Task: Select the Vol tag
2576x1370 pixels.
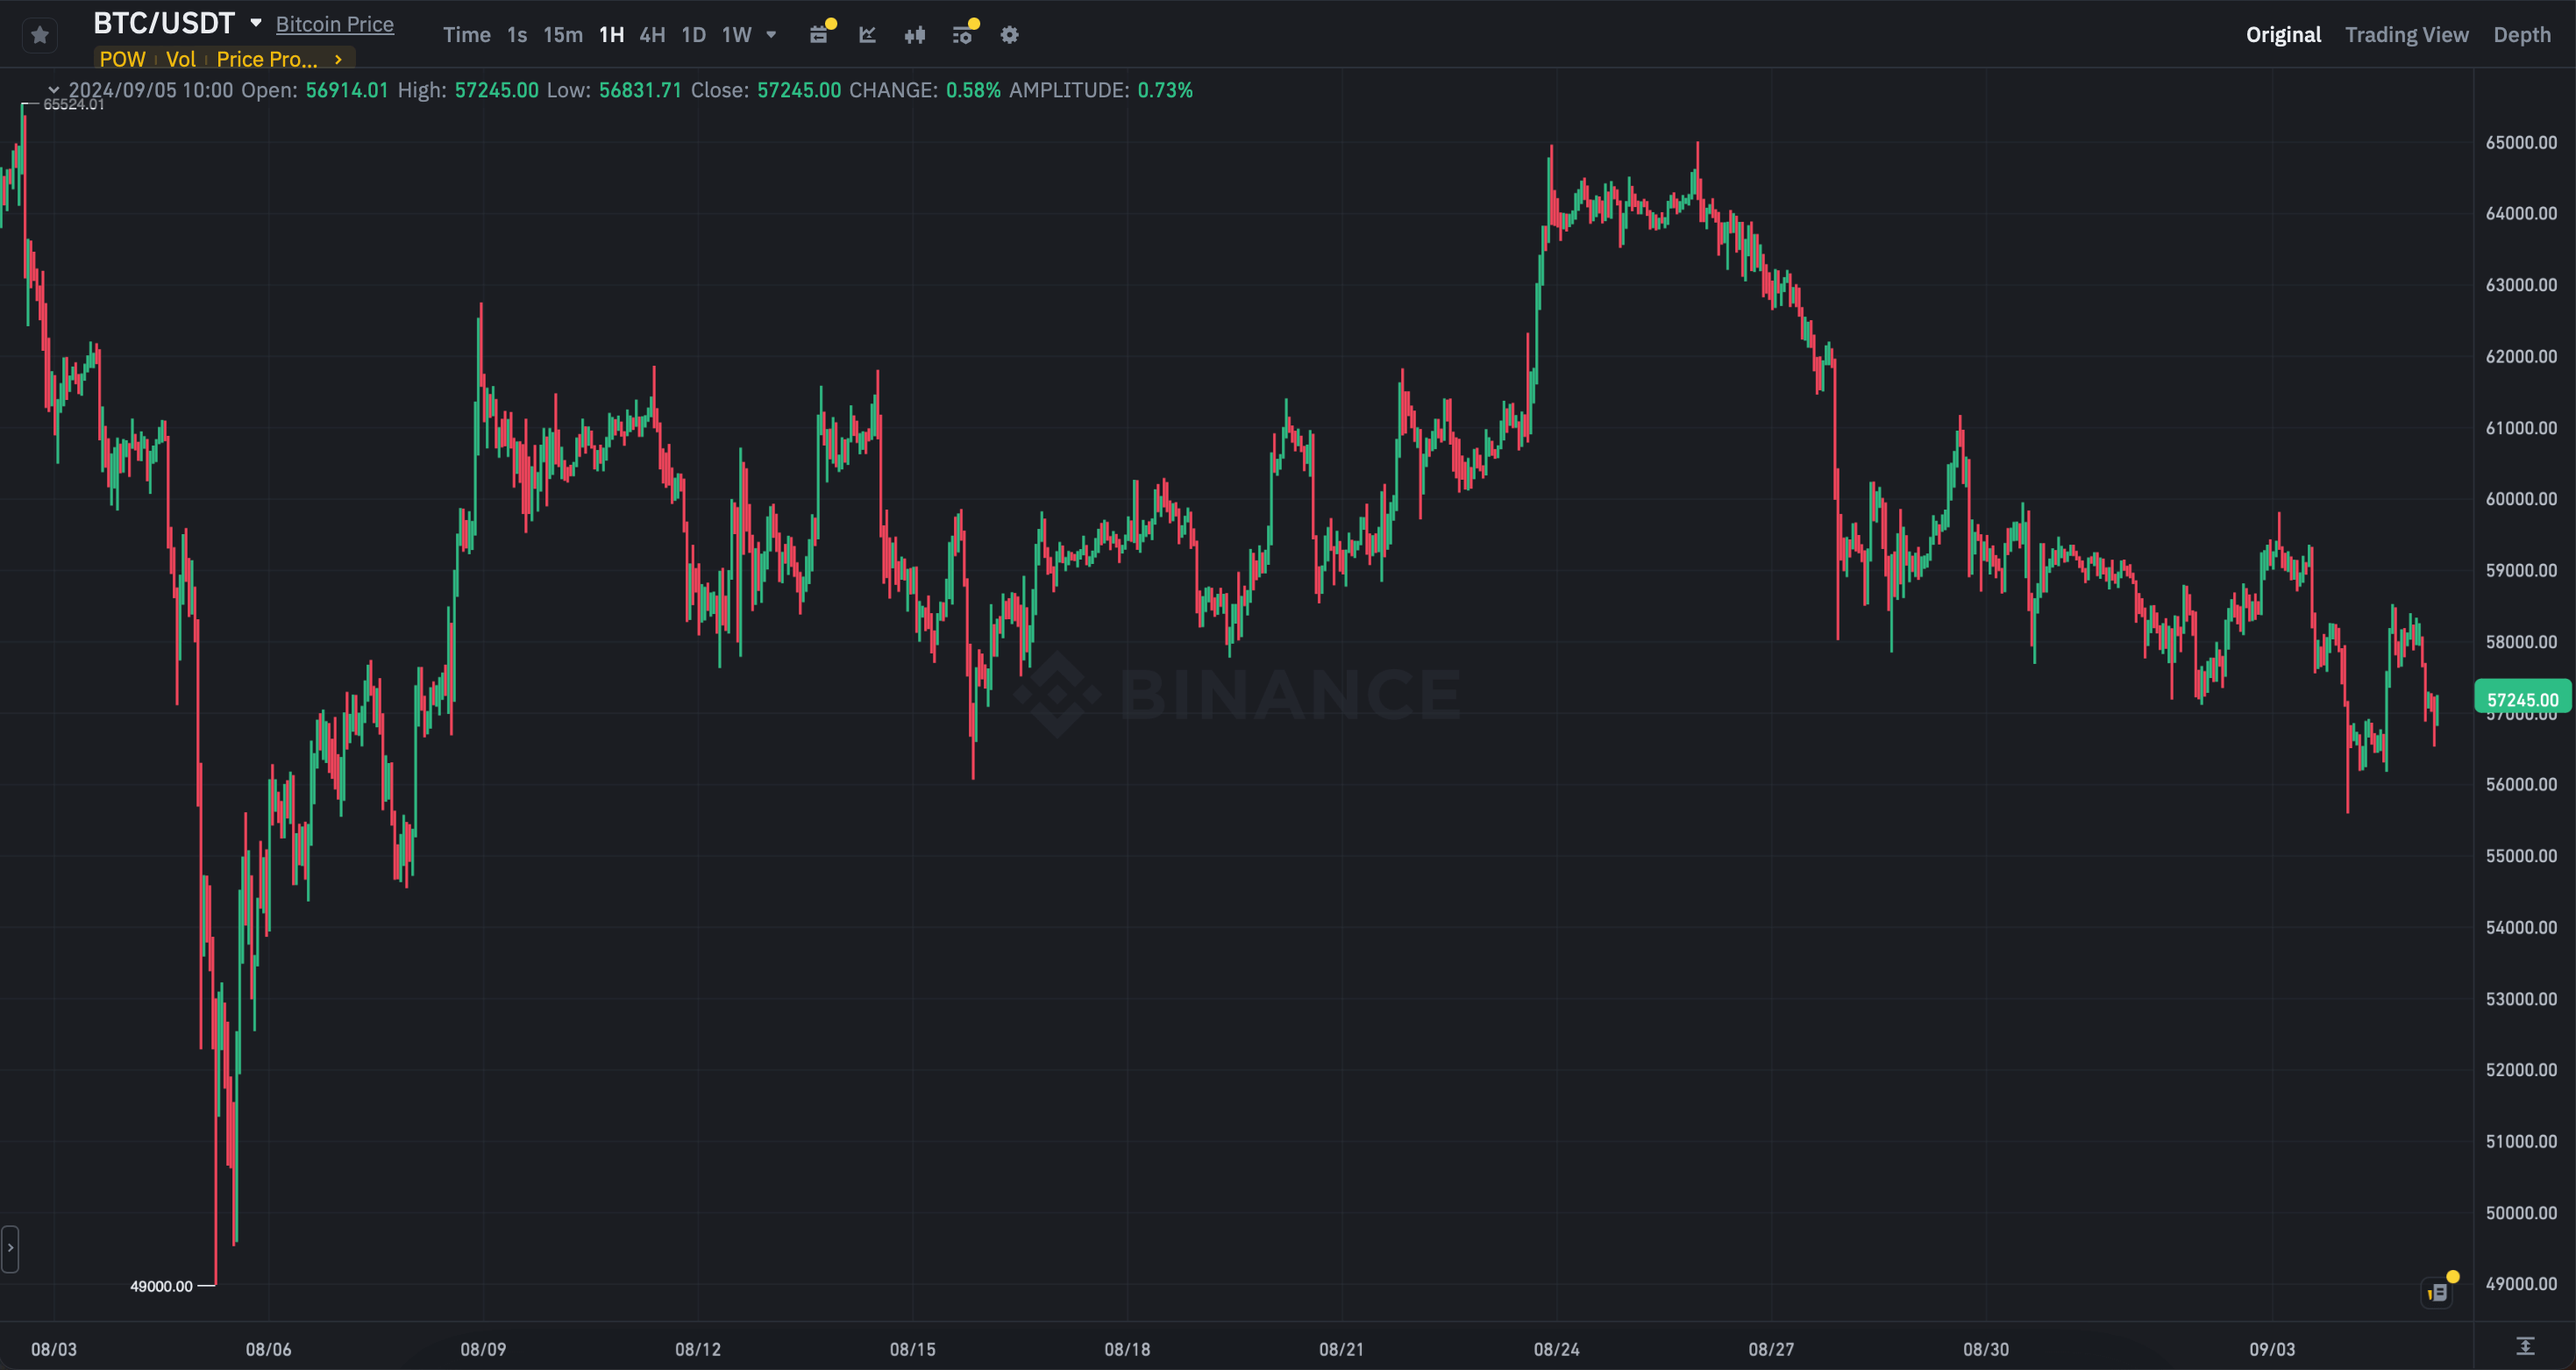Action: pos(181,59)
